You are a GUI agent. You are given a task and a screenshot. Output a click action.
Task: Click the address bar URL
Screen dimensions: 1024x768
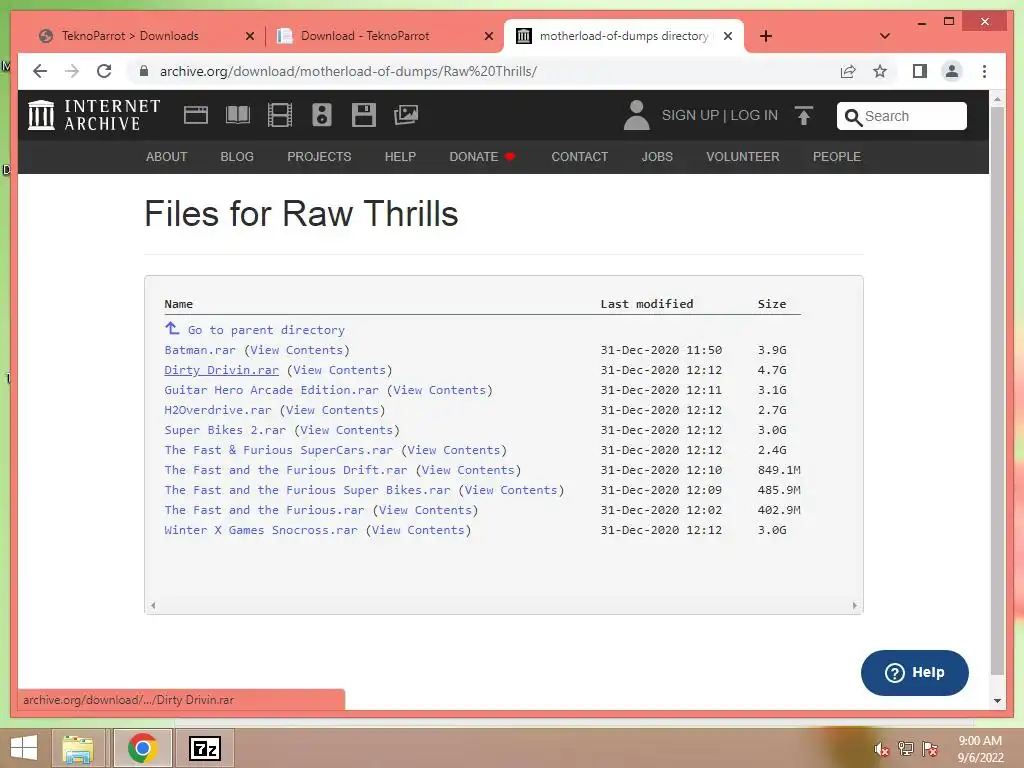[x=348, y=71]
